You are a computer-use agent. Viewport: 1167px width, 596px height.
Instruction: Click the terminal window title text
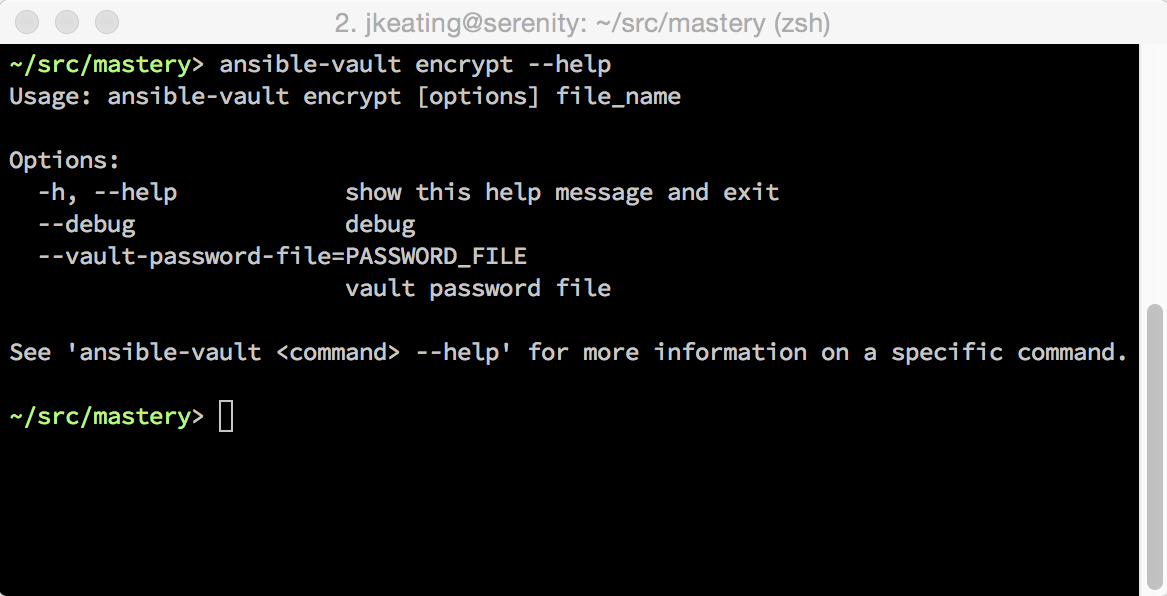(x=583, y=22)
